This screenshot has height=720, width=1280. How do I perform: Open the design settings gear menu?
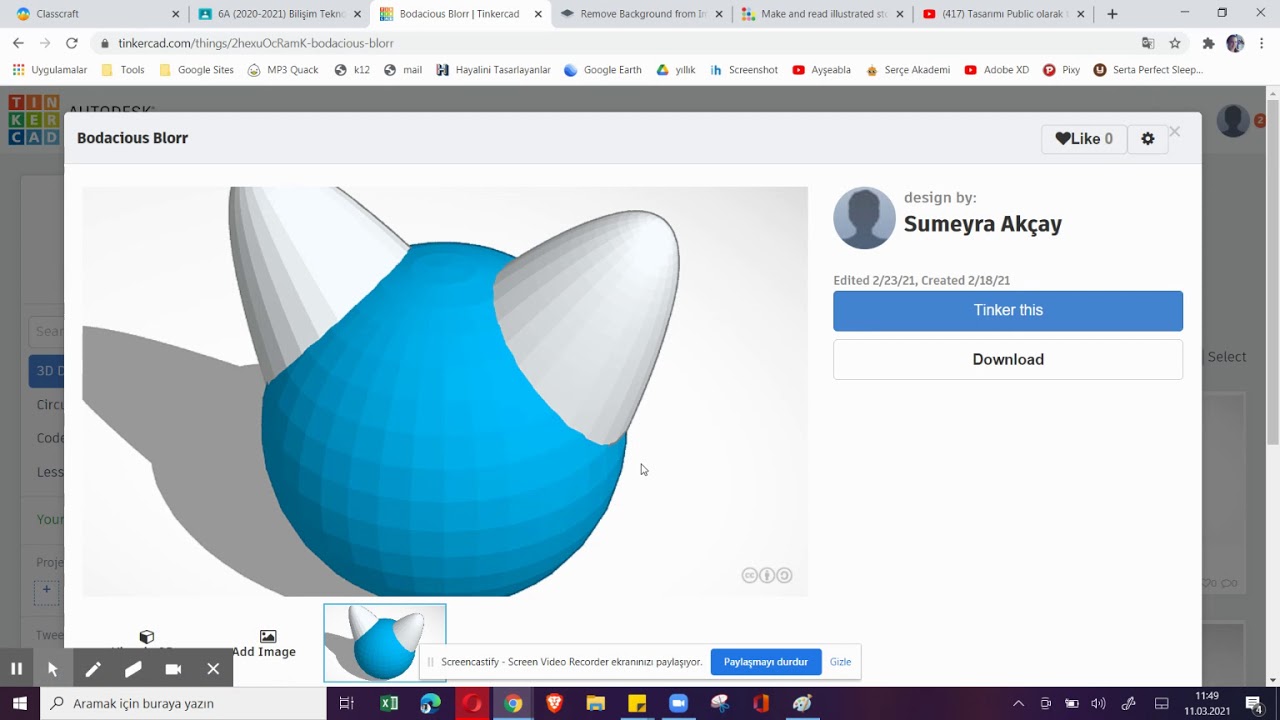tap(1148, 139)
